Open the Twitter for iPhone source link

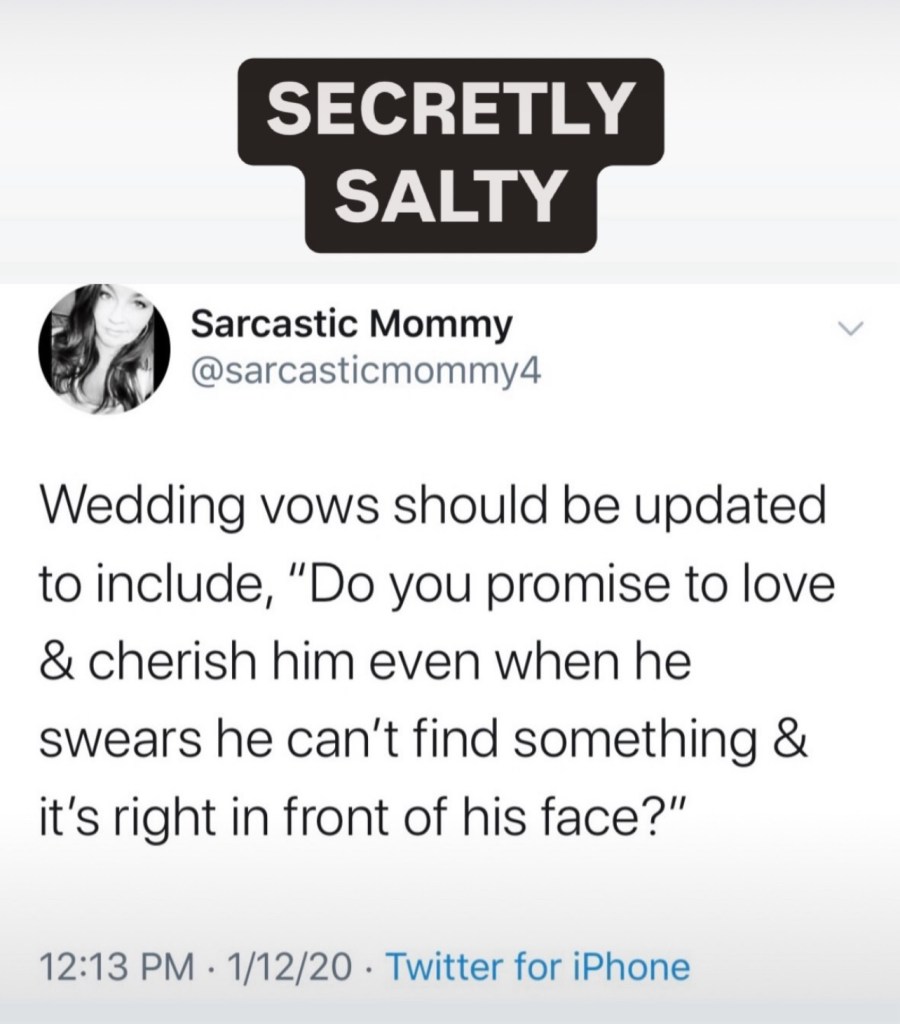(537, 968)
